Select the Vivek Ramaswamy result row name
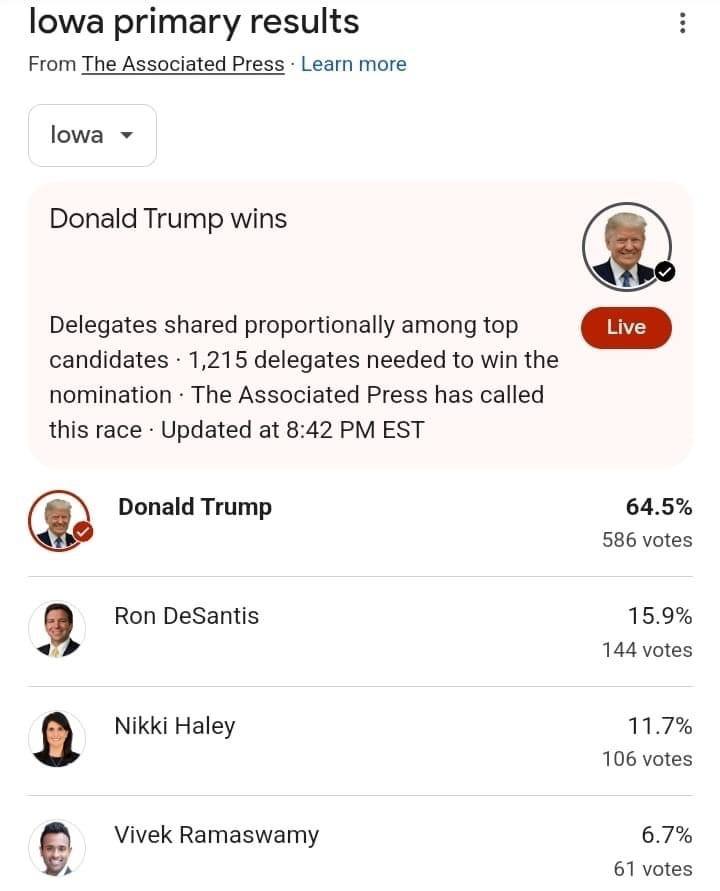This screenshot has height=891, width=720. tap(217, 835)
